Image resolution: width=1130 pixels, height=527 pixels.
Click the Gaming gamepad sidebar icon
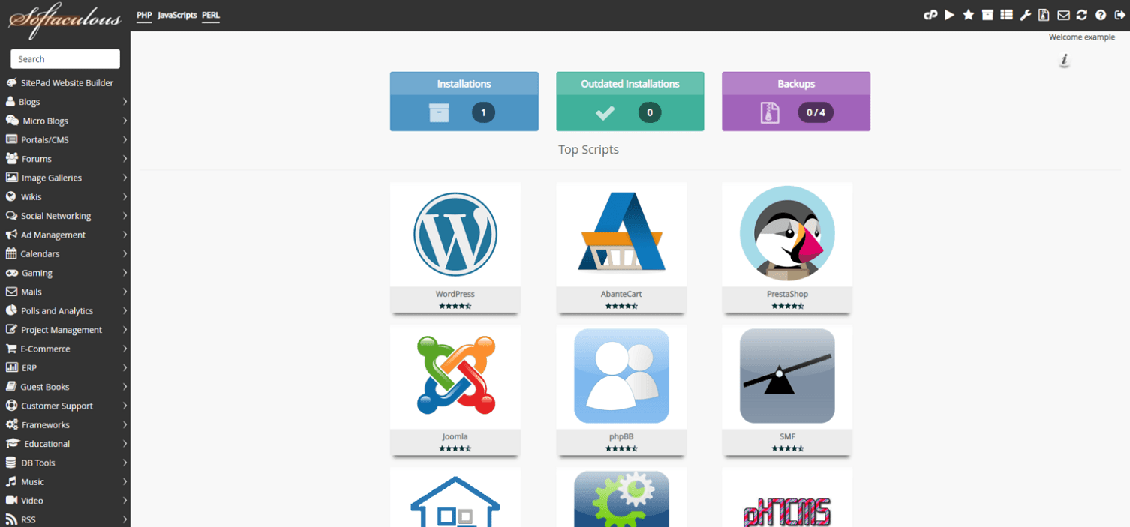pyautogui.click(x=12, y=273)
